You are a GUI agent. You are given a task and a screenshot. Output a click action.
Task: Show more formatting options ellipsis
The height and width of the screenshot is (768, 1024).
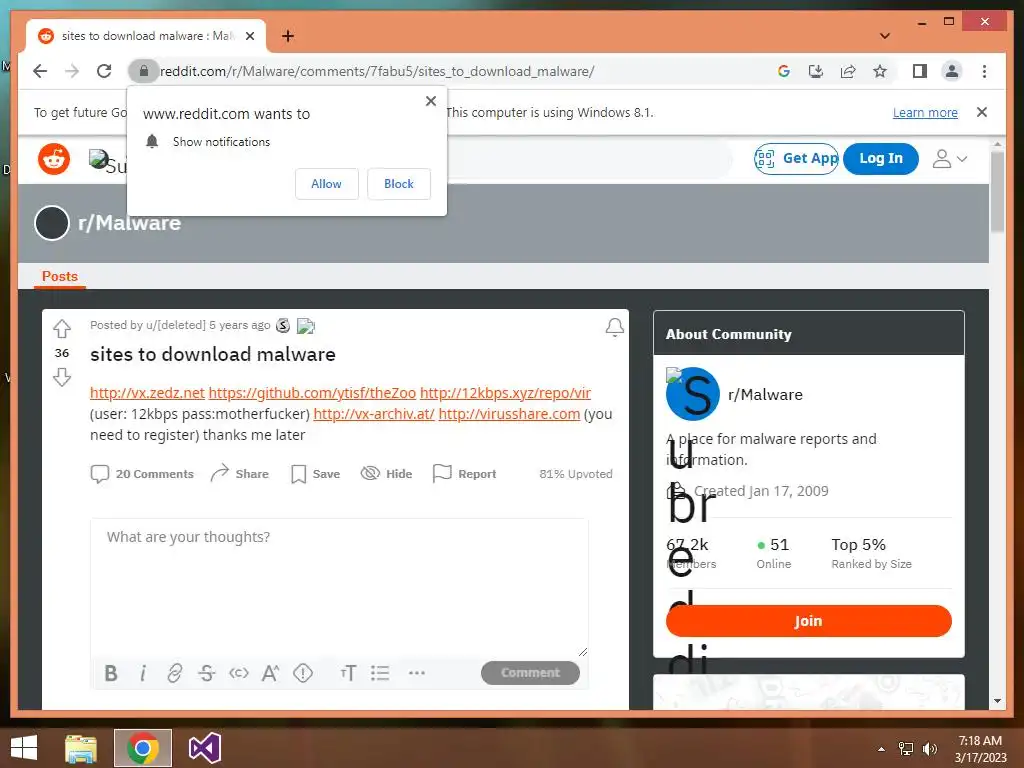[417, 673]
